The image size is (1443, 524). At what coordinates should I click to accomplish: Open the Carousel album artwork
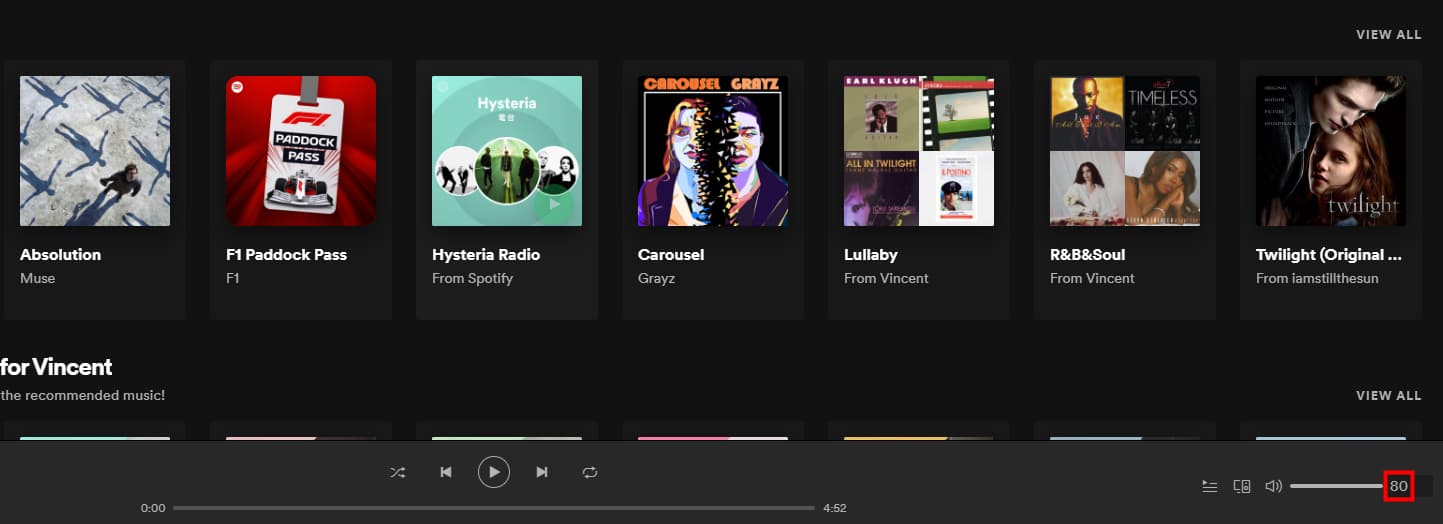[713, 151]
